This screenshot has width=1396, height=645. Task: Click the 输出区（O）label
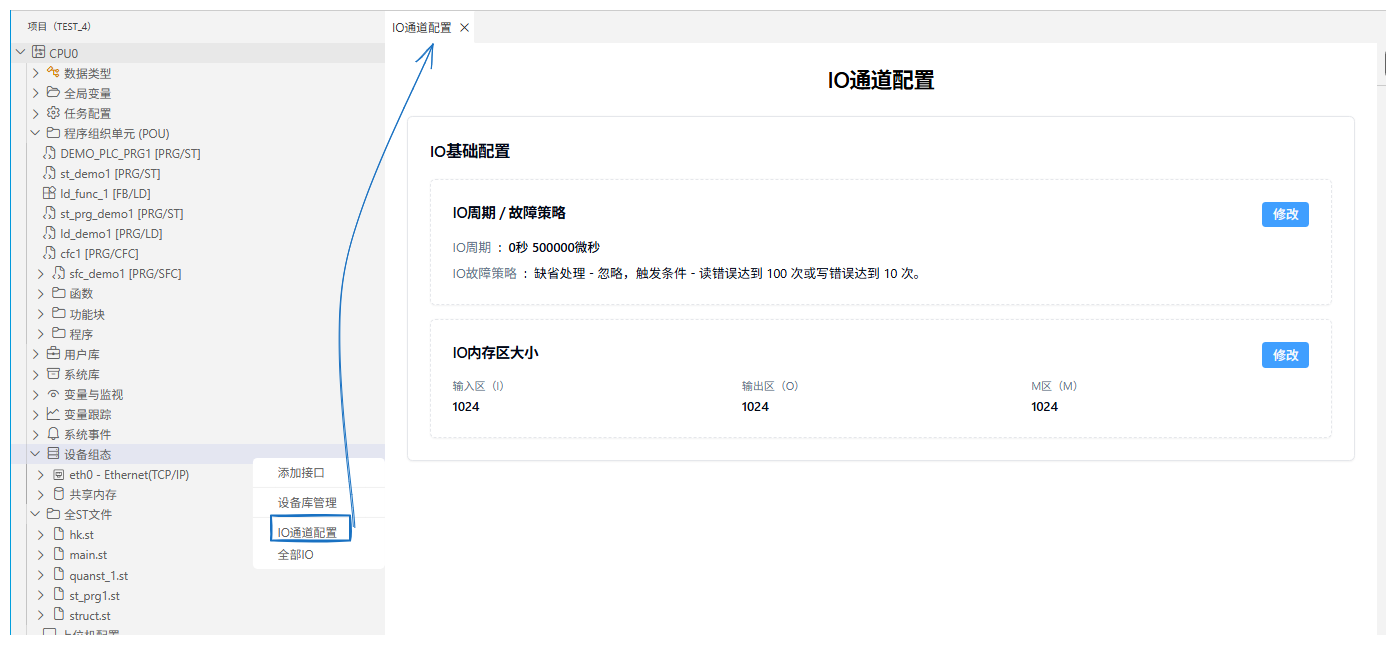[770, 386]
